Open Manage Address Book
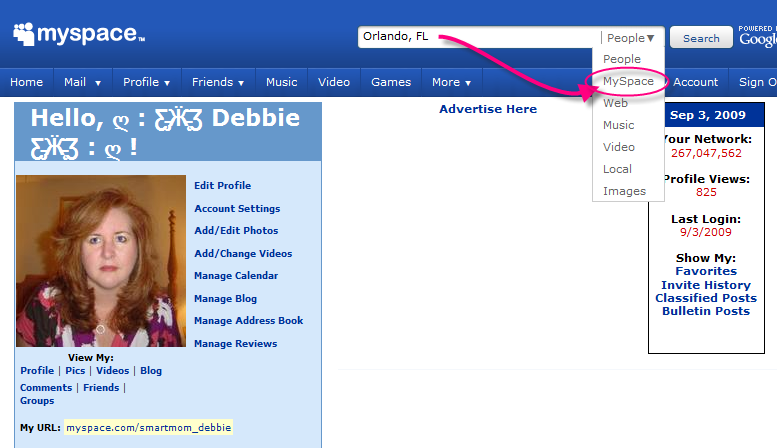Image resolution: width=777 pixels, height=448 pixels. (248, 321)
